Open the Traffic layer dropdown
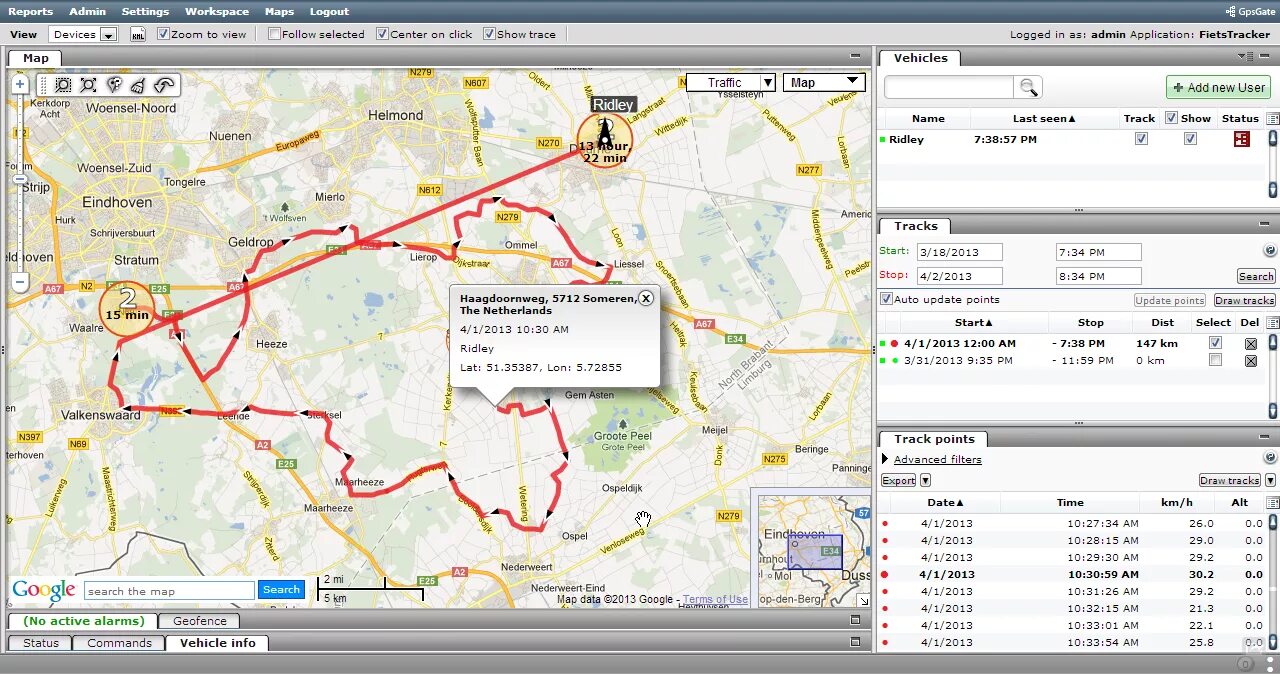 pos(731,82)
